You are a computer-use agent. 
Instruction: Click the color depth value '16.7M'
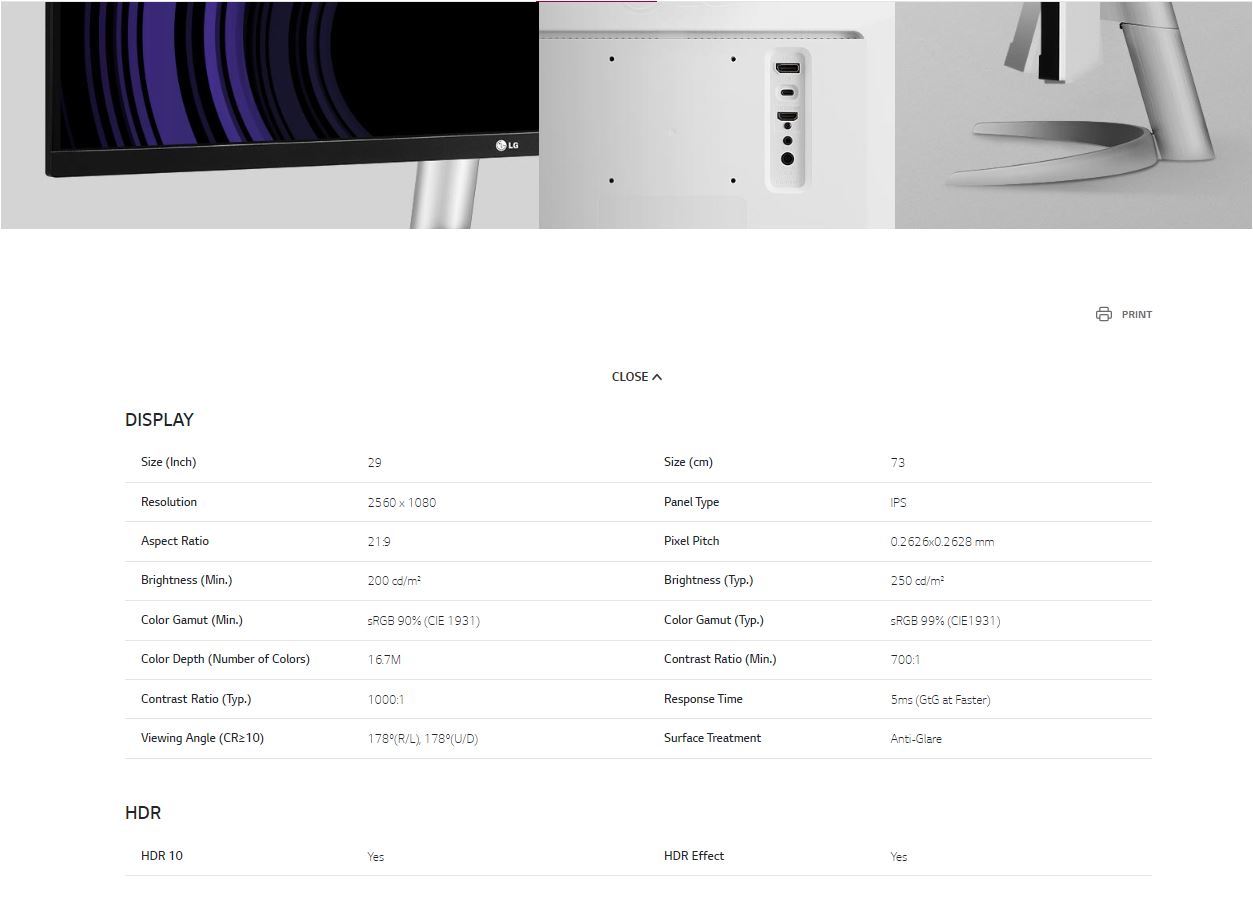[x=384, y=660]
